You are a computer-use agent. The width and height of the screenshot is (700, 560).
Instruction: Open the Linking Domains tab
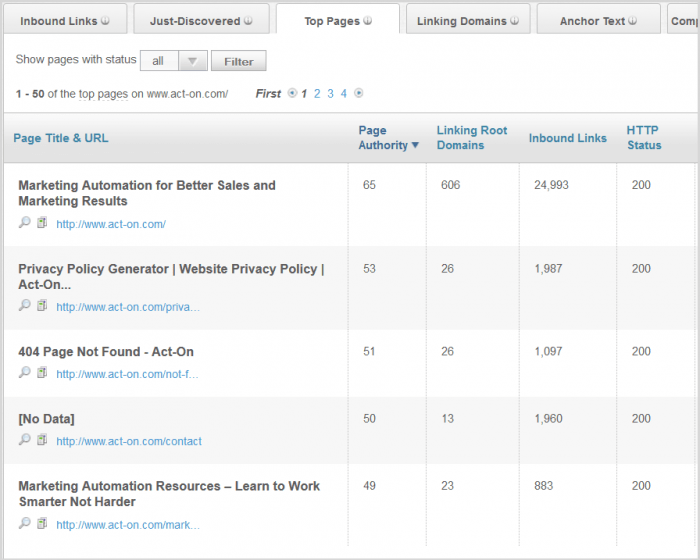click(x=468, y=21)
